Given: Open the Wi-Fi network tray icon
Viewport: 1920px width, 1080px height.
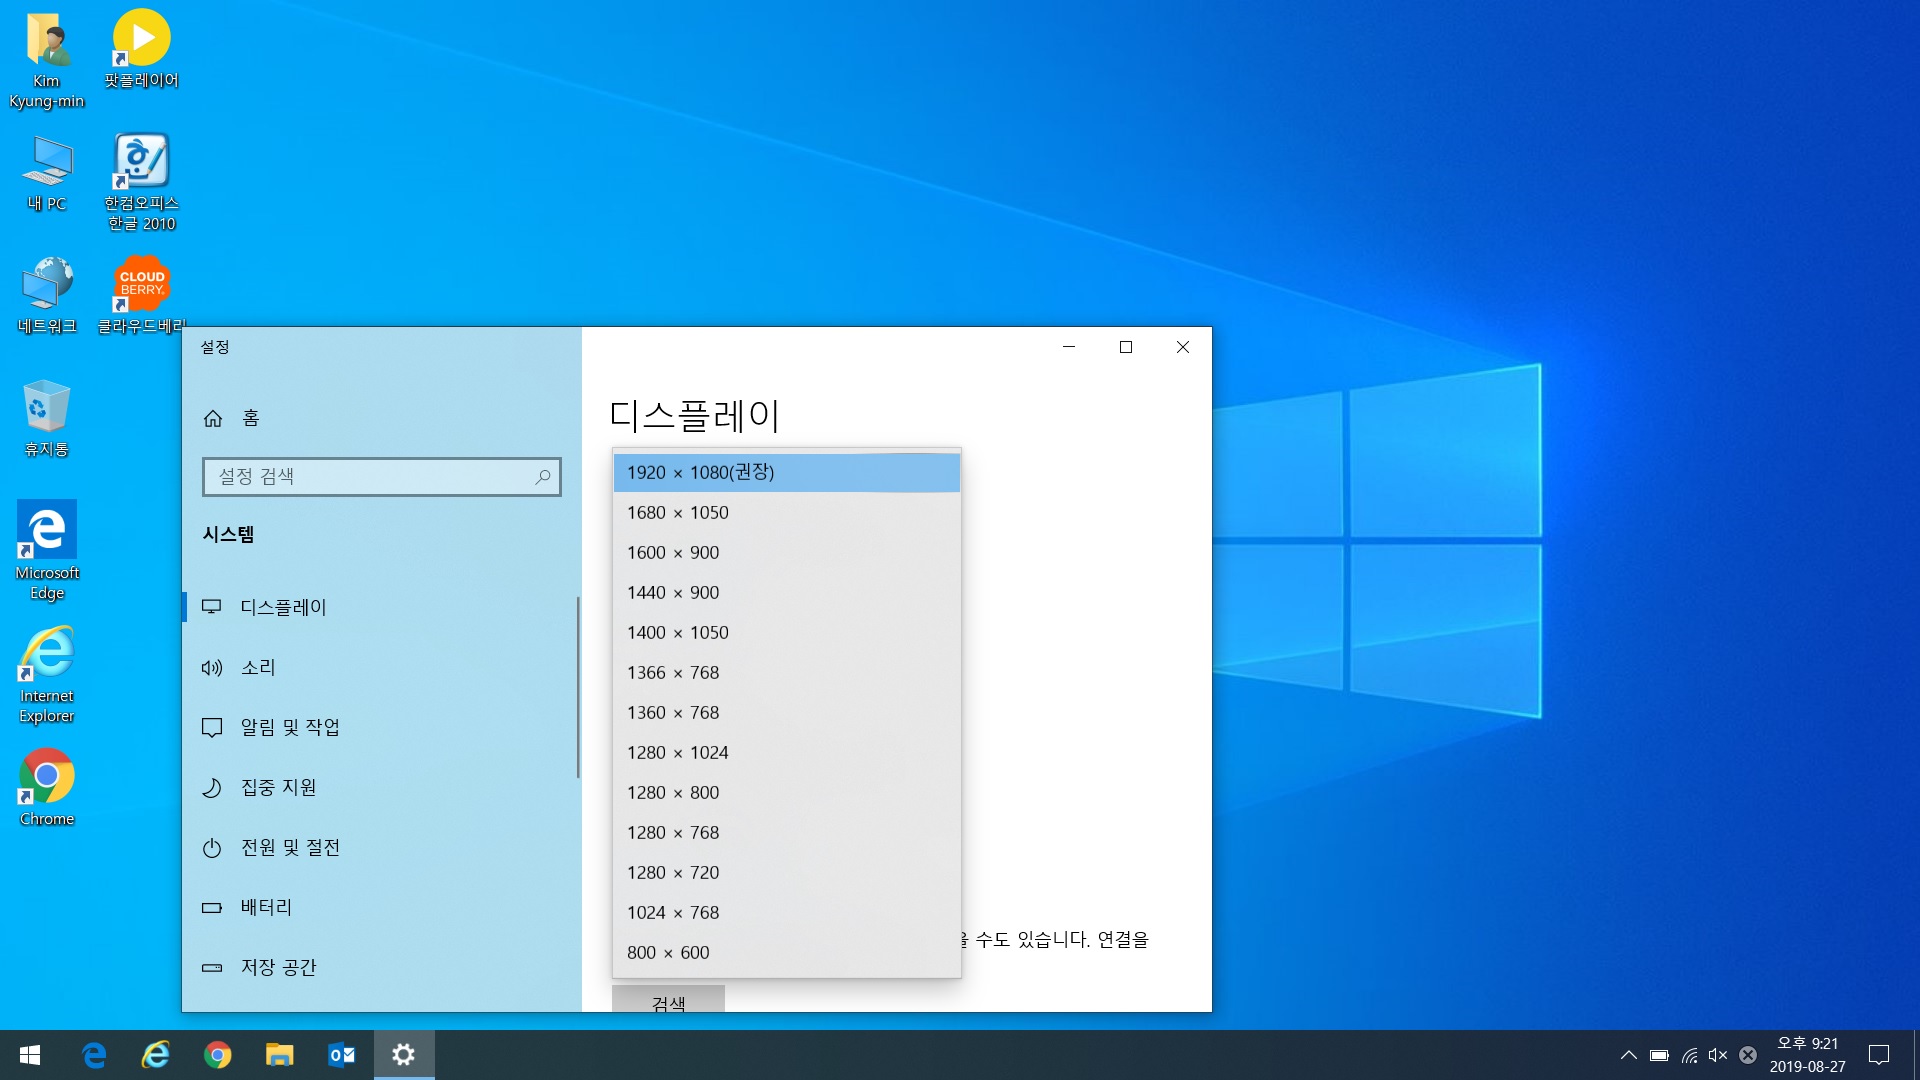Looking at the screenshot, I should coord(1689,1055).
